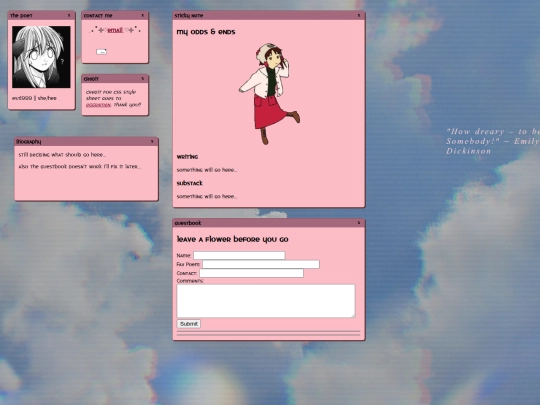Click the Emily Dickinson quote text
The width and height of the screenshot is (540, 405).
492,141
